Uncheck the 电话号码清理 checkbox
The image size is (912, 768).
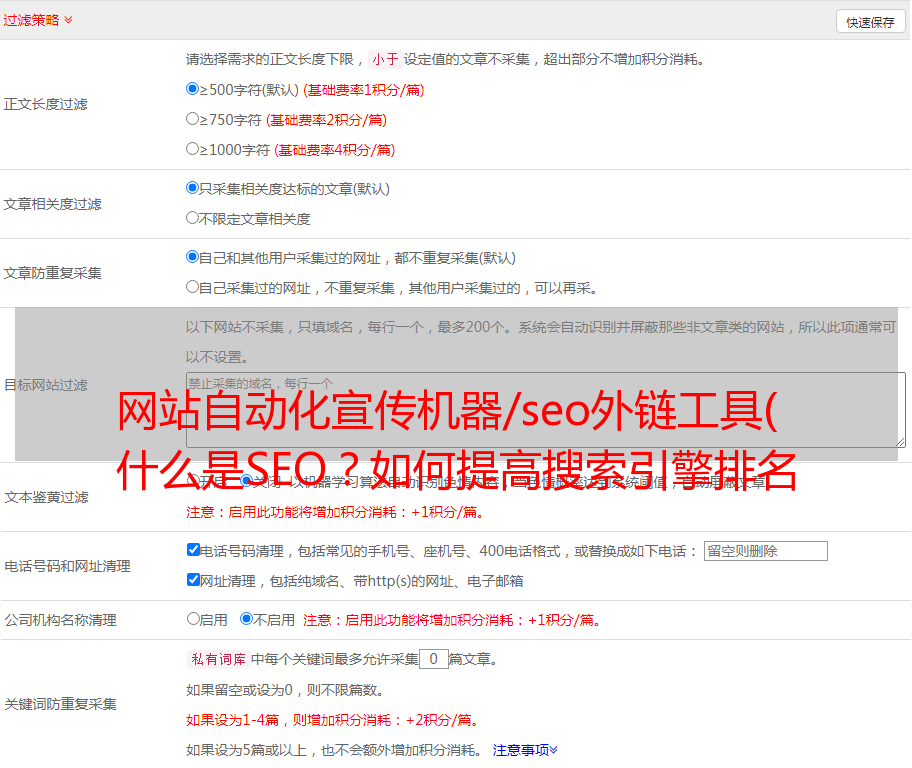pyautogui.click(x=193, y=550)
